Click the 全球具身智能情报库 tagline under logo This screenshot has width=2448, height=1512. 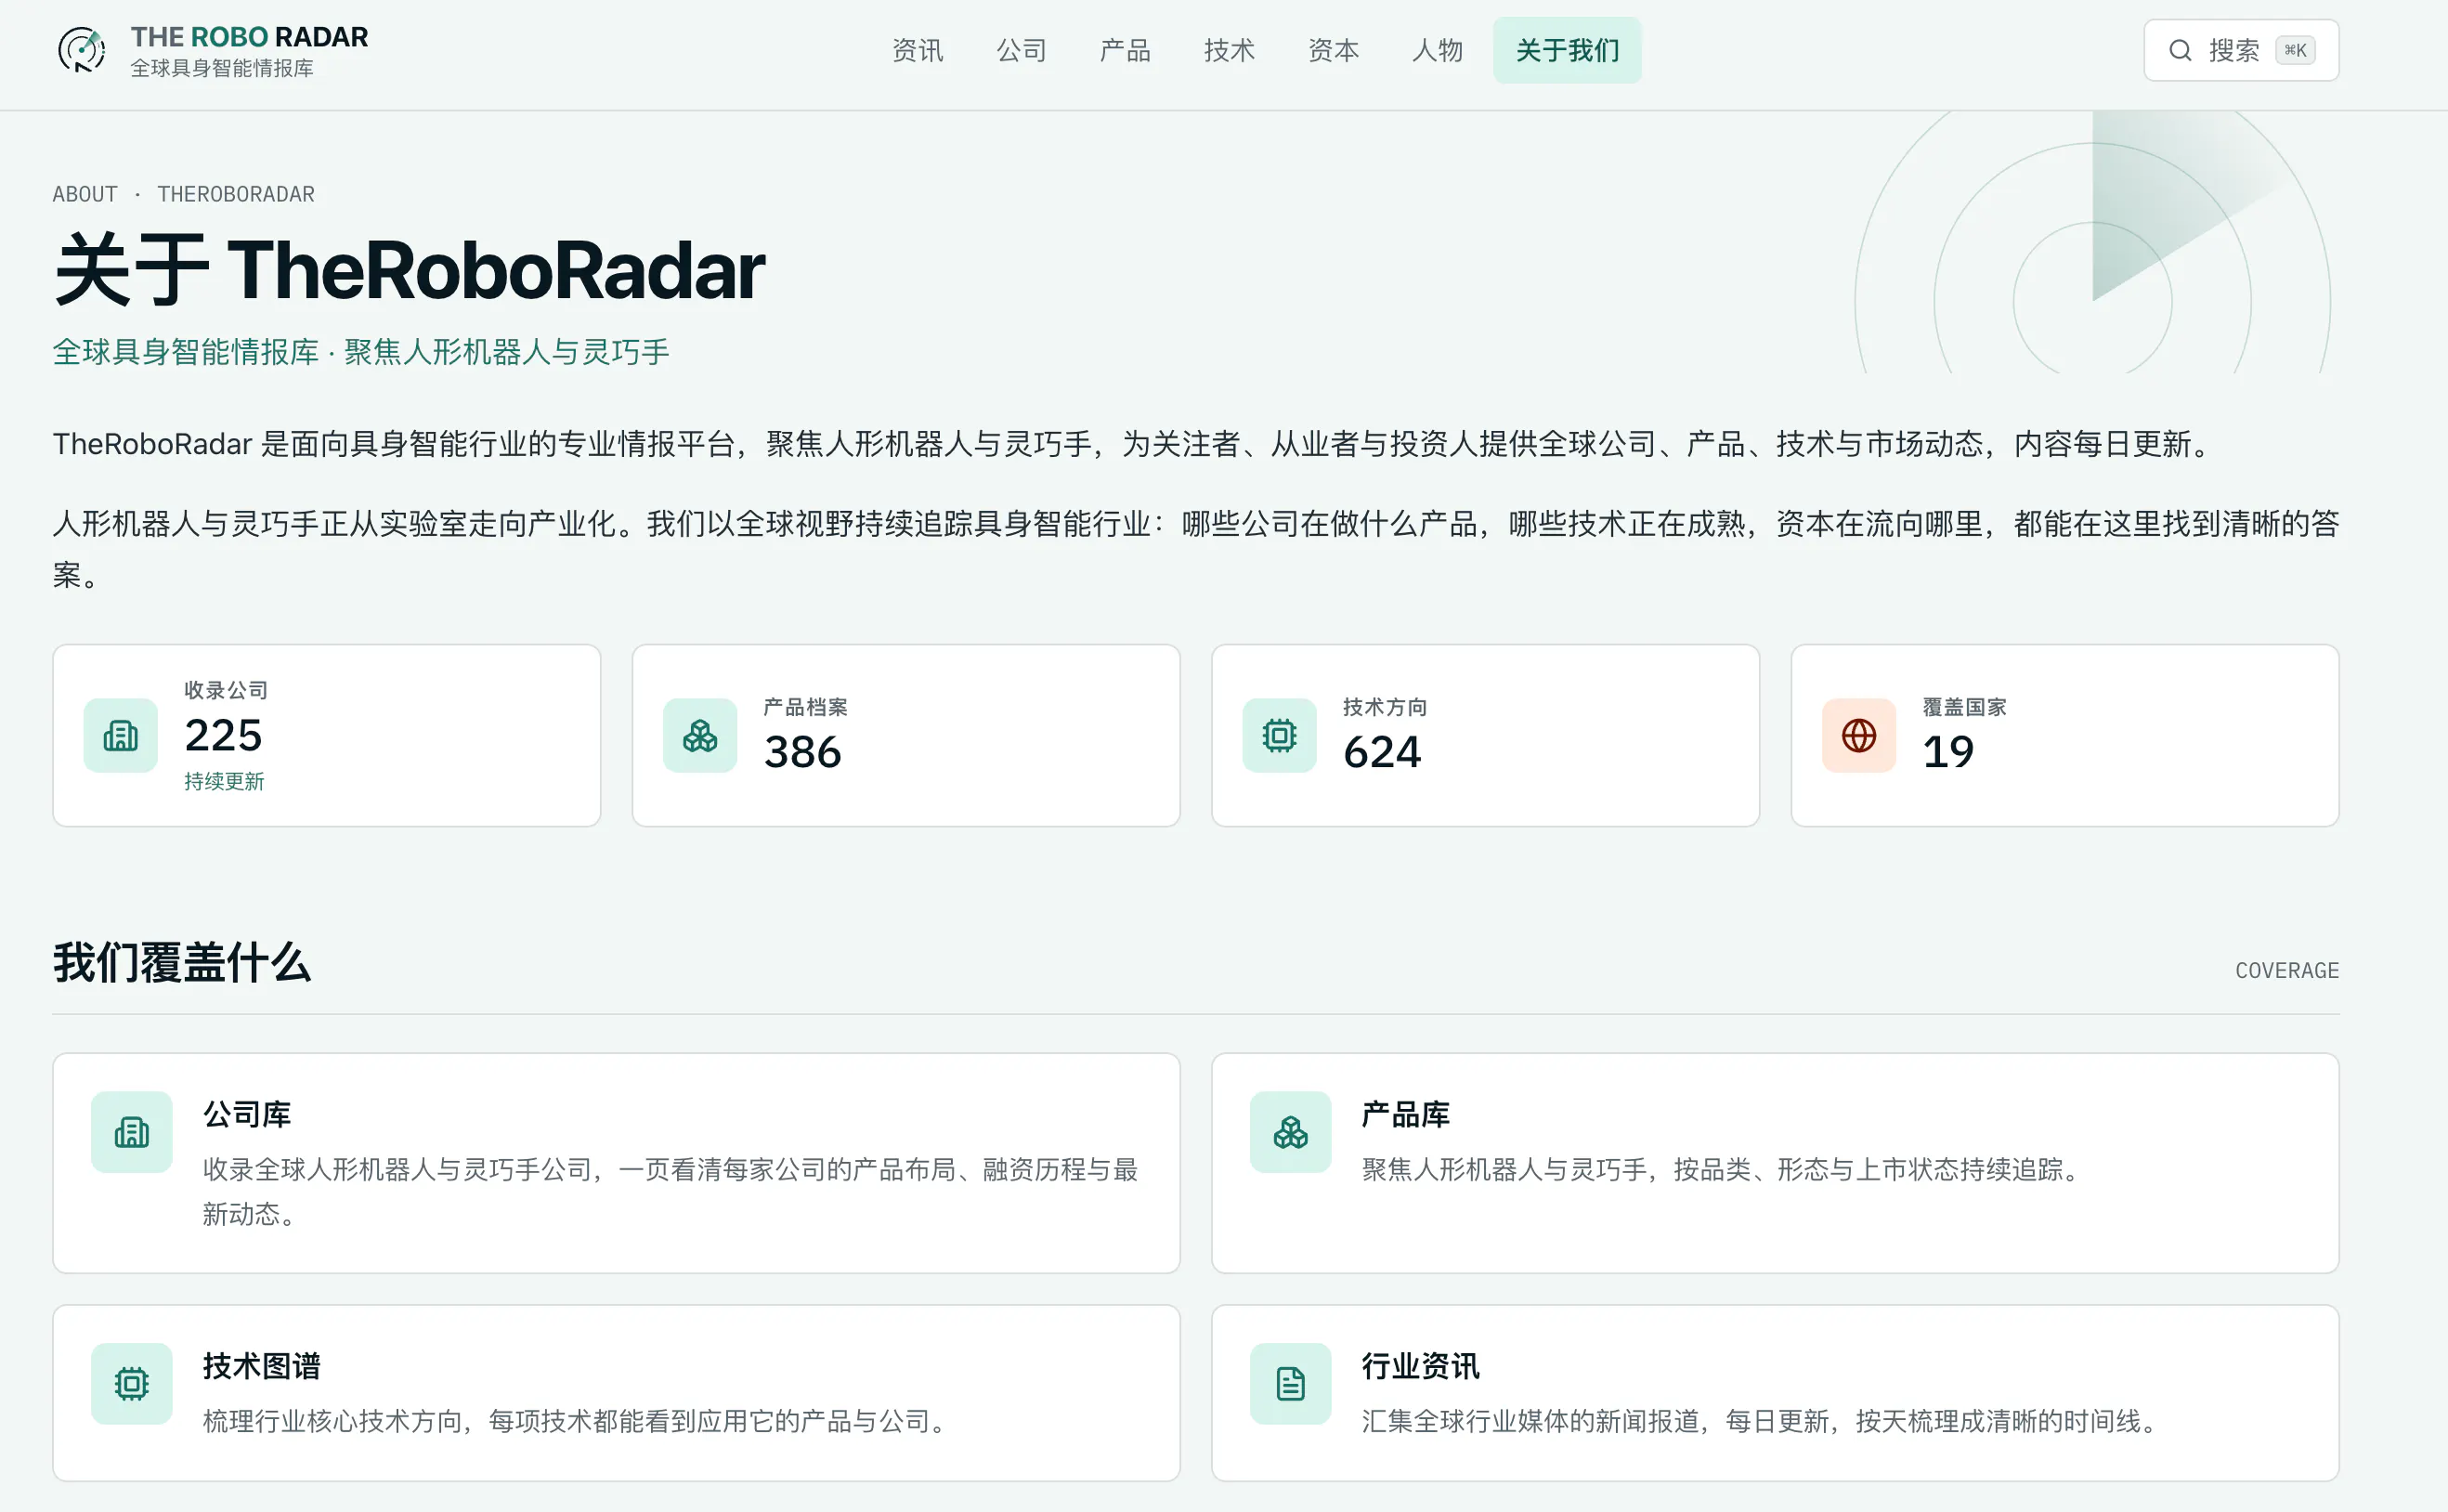coord(222,68)
